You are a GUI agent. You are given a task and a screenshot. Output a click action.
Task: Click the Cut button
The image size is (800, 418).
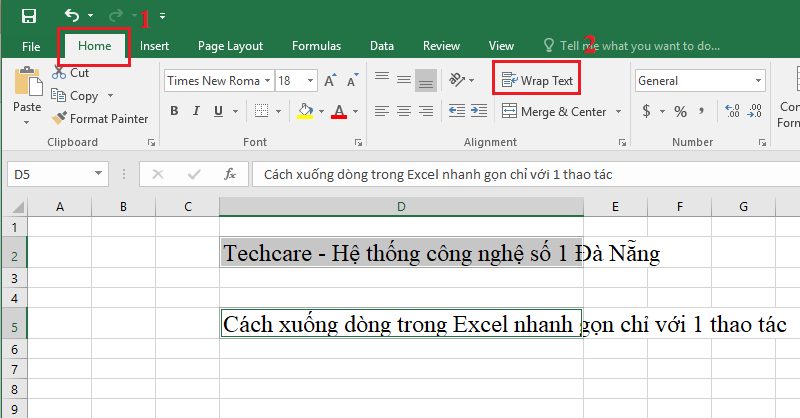tap(70, 73)
